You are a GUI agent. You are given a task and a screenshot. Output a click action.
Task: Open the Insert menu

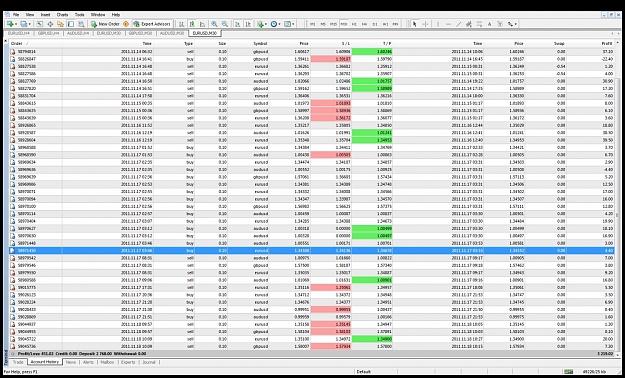click(45, 15)
